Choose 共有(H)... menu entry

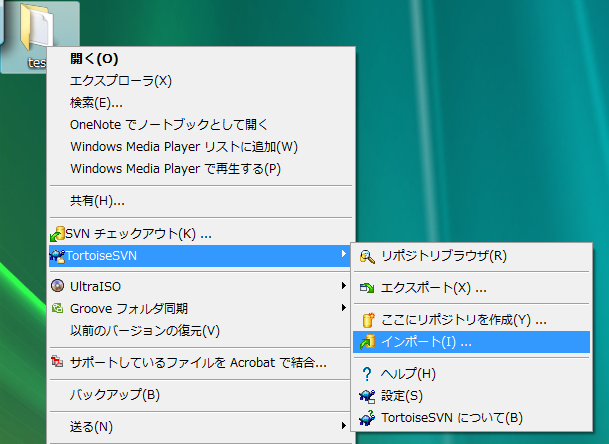click(201, 201)
